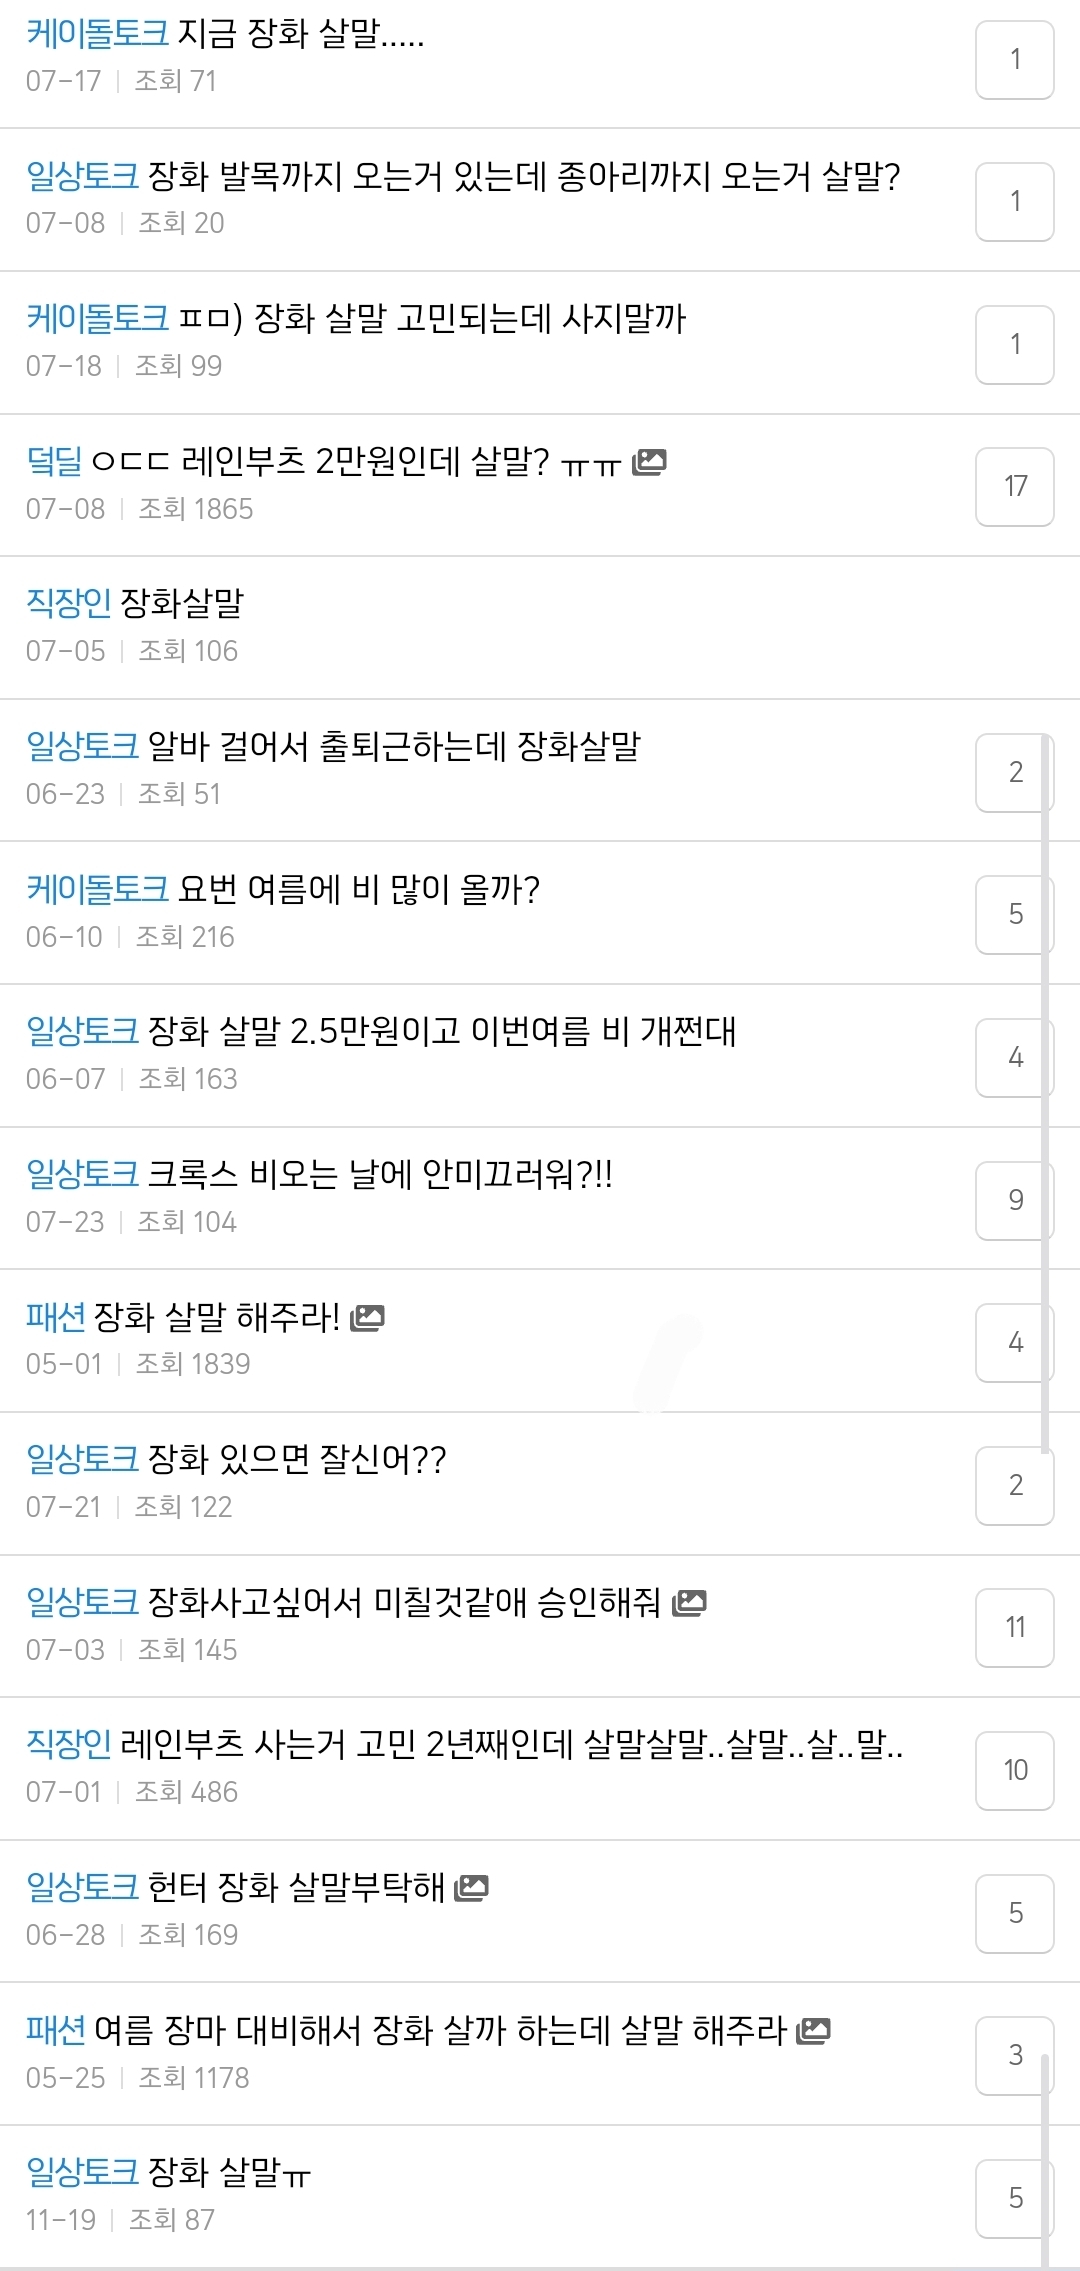Select 패션 category on 05-01 post
The height and width of the screenshot is (2271, 1080).
point(55,1317)
